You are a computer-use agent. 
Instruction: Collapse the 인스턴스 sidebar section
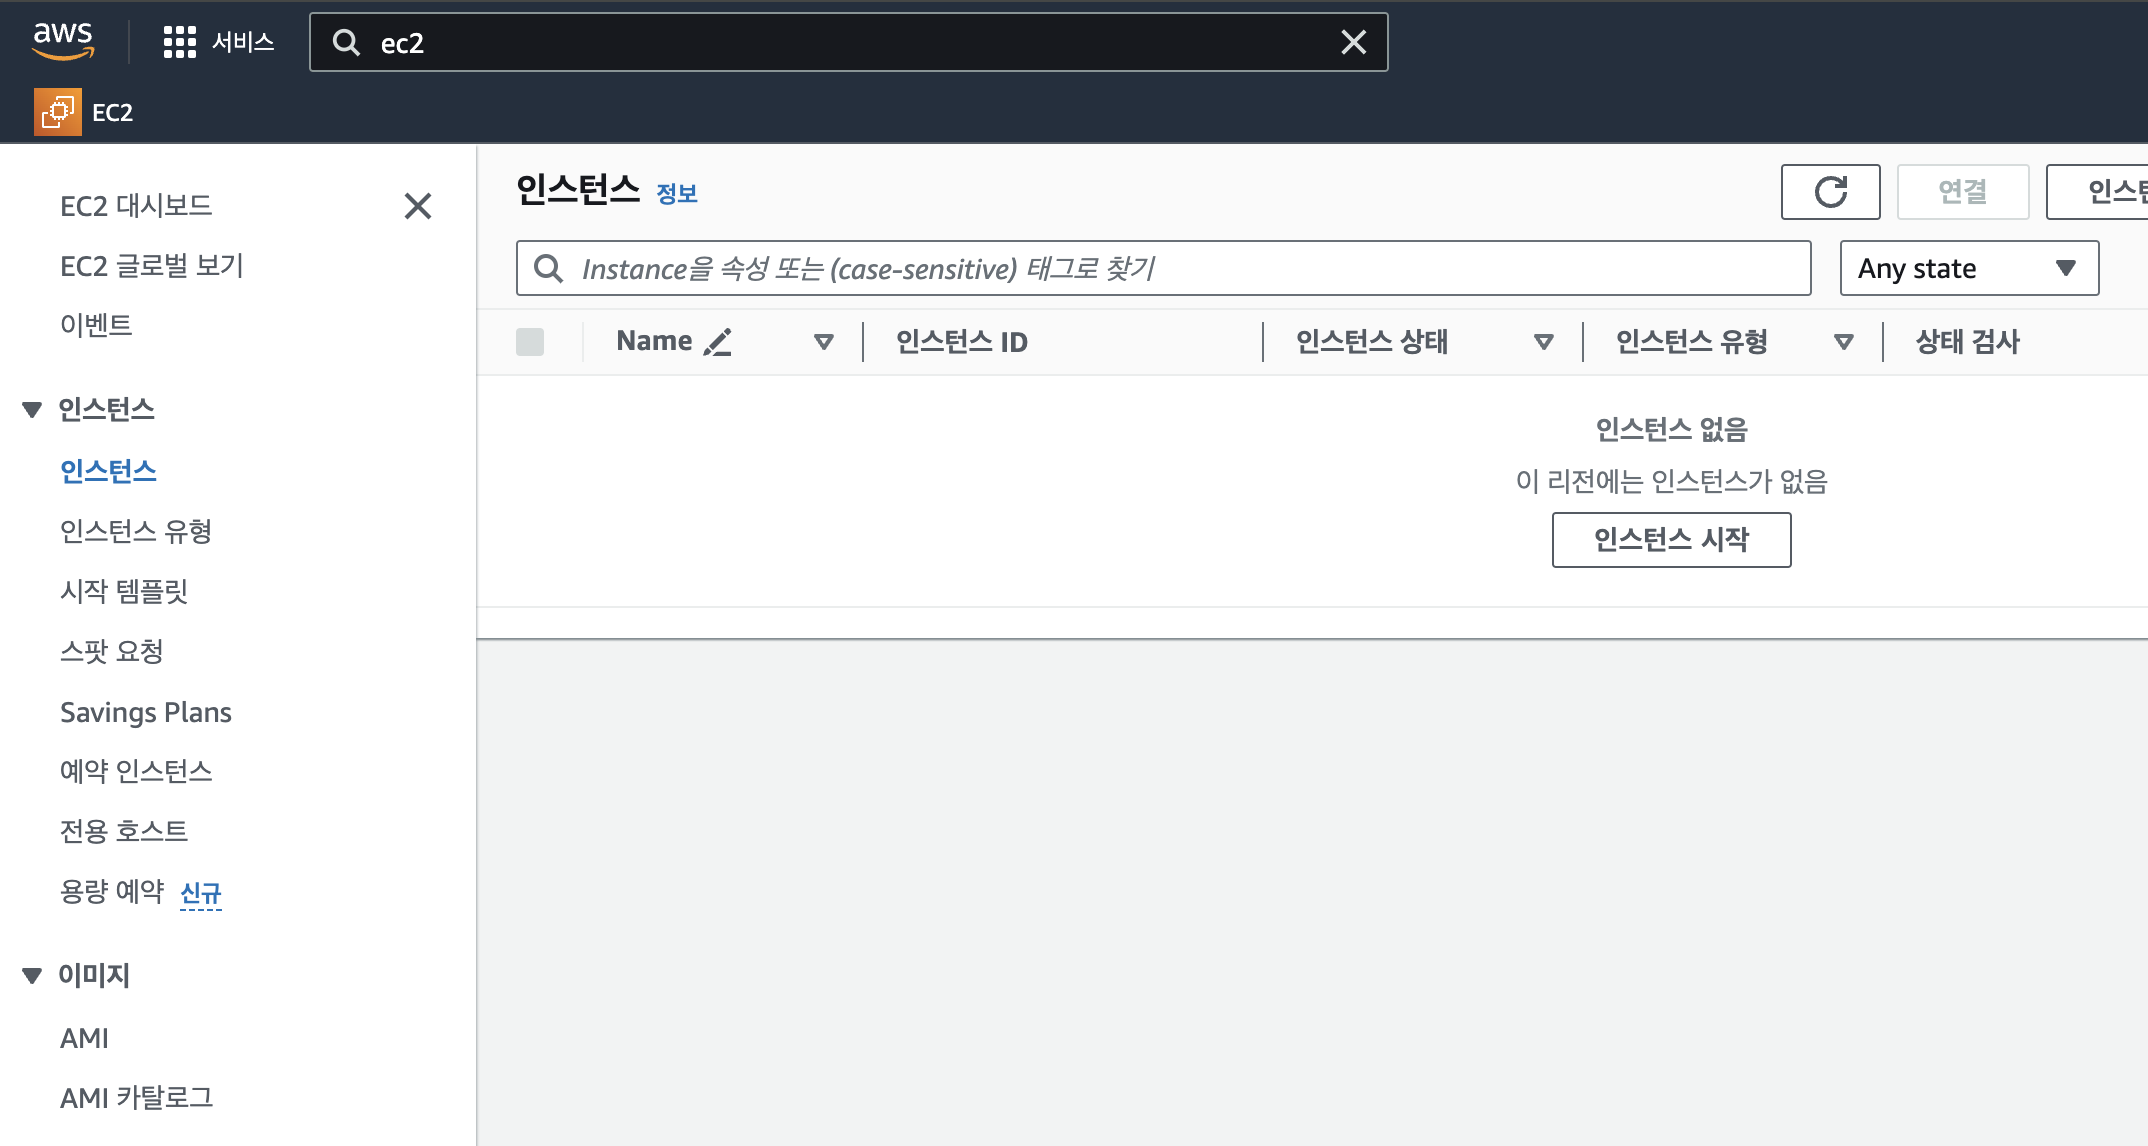coord(32,410)
